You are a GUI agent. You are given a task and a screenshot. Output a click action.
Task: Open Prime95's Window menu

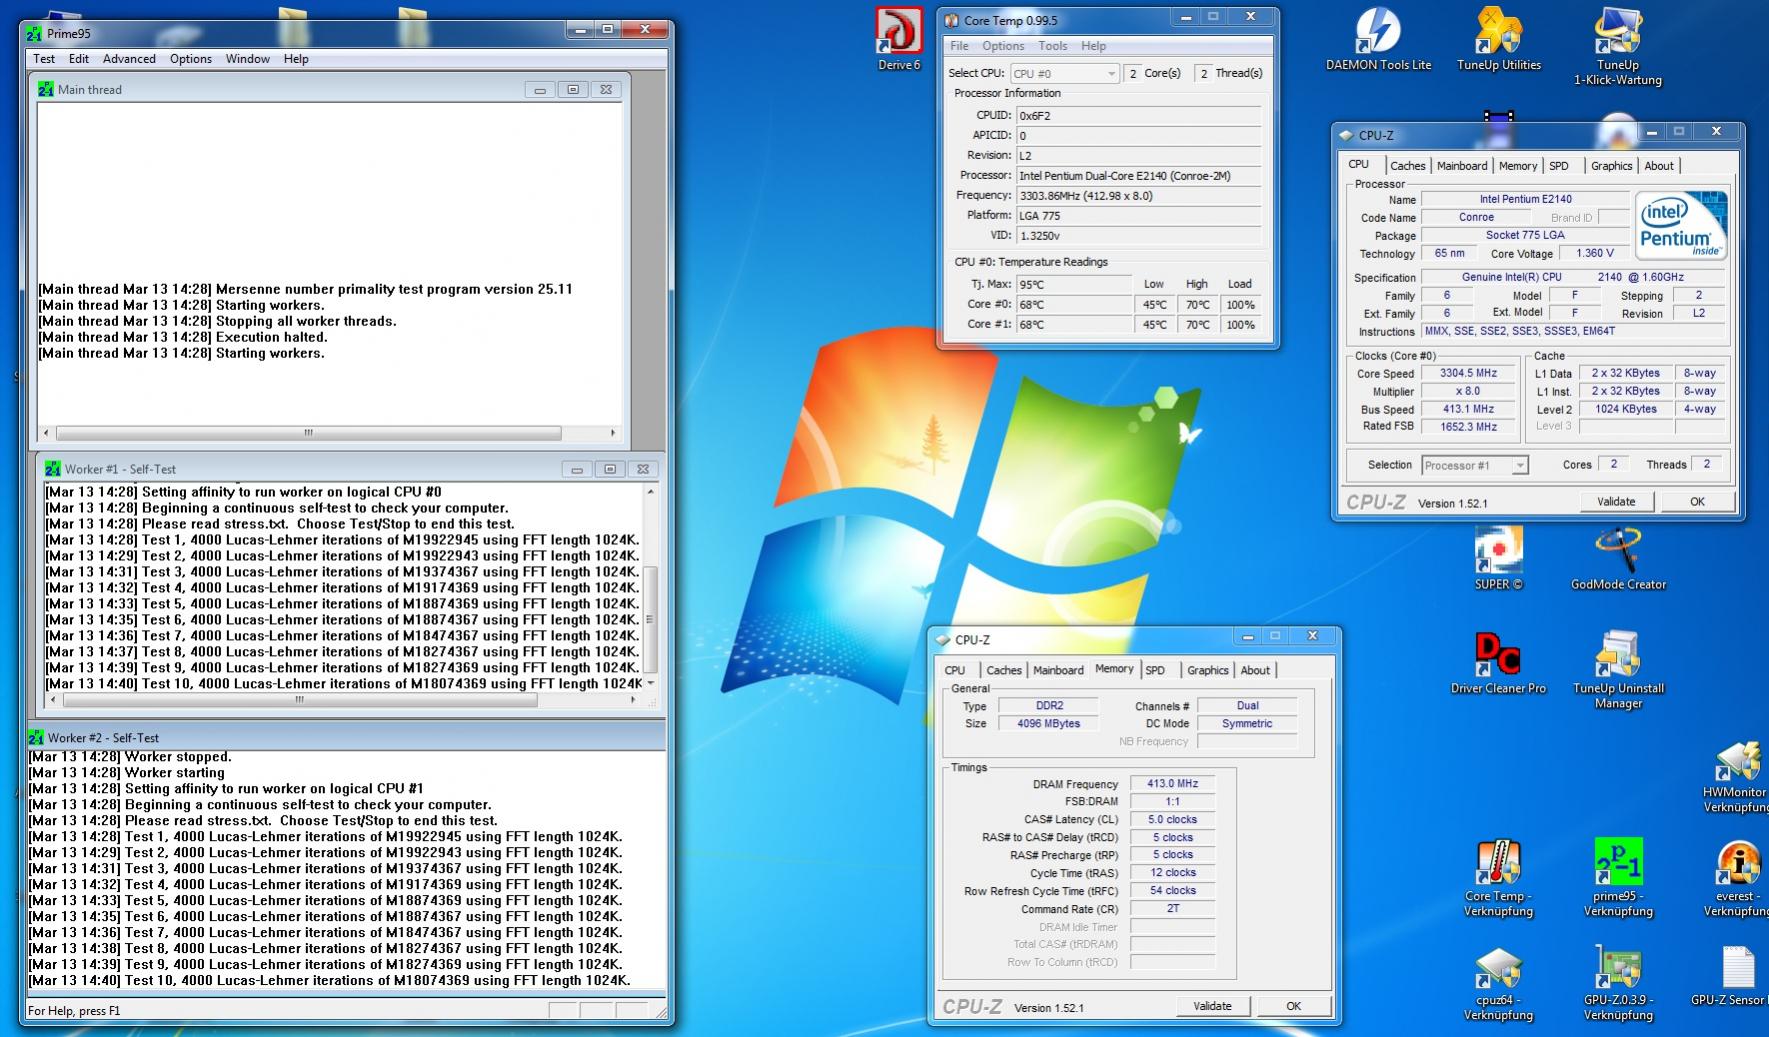(x=247, y=59)
